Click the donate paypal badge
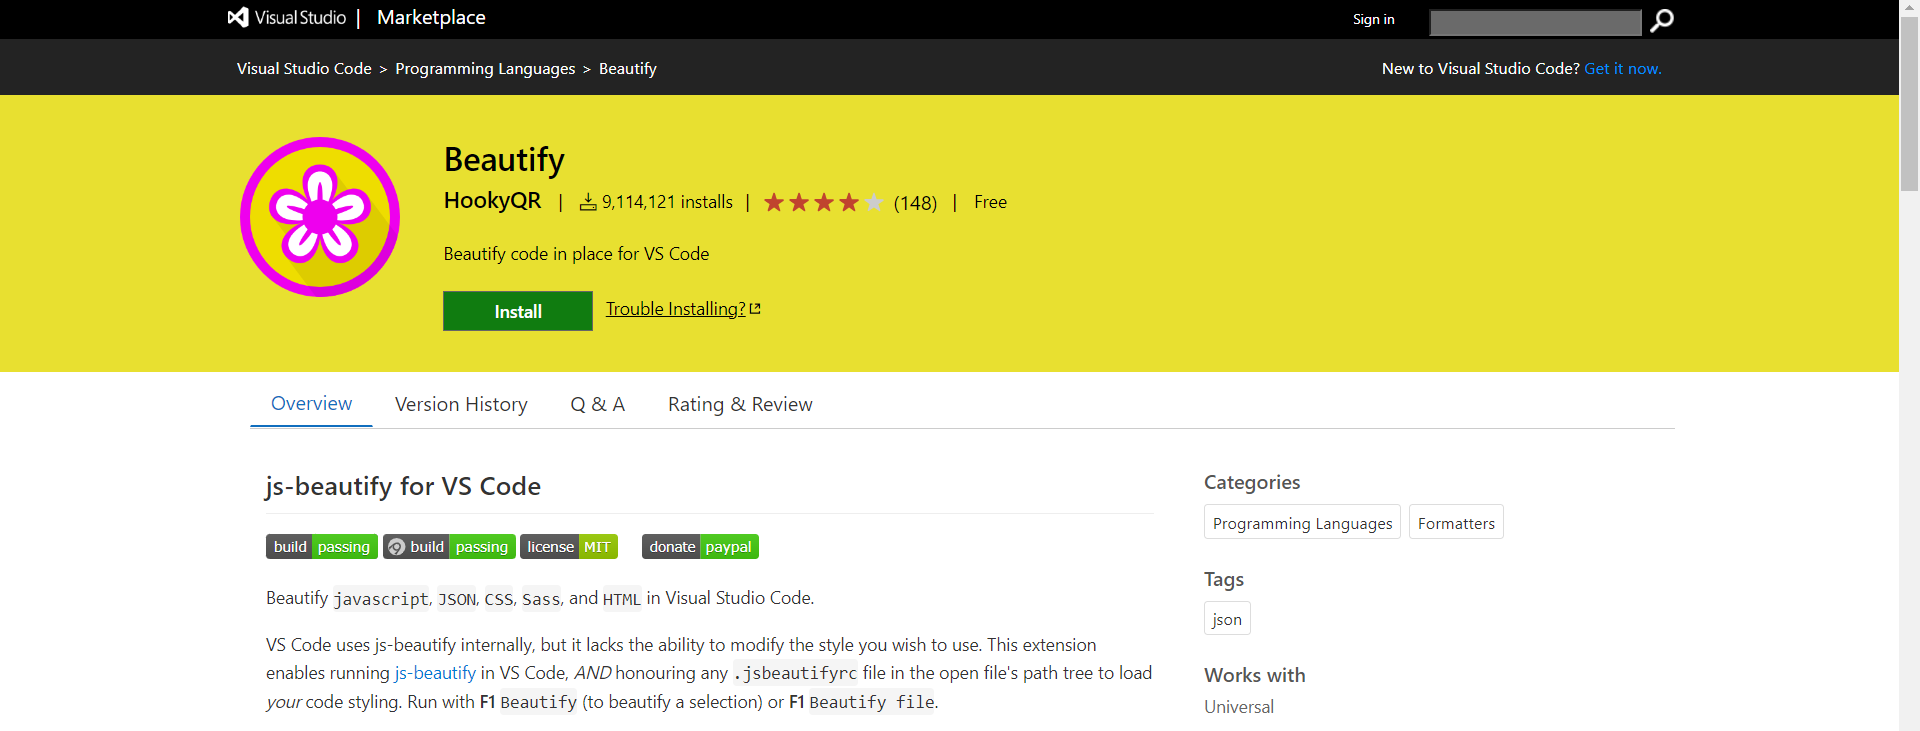This screenshot has width=1920, height=731. tap(700, 546)
